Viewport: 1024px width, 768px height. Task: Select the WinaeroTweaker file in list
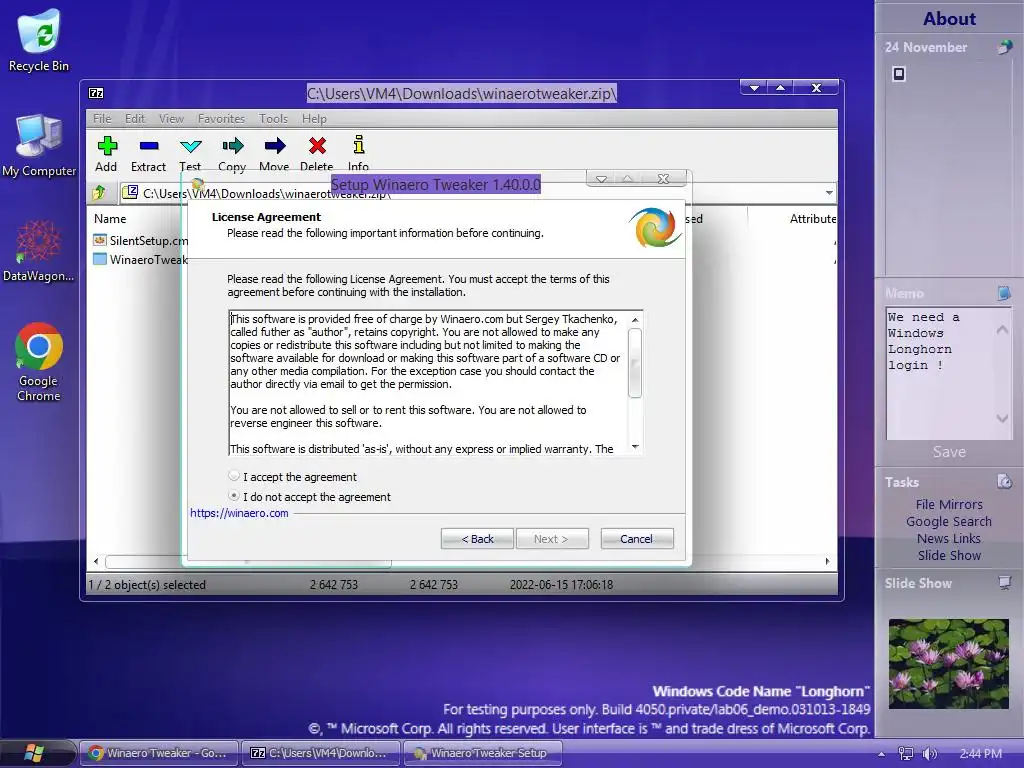click(x=140, y=260)
